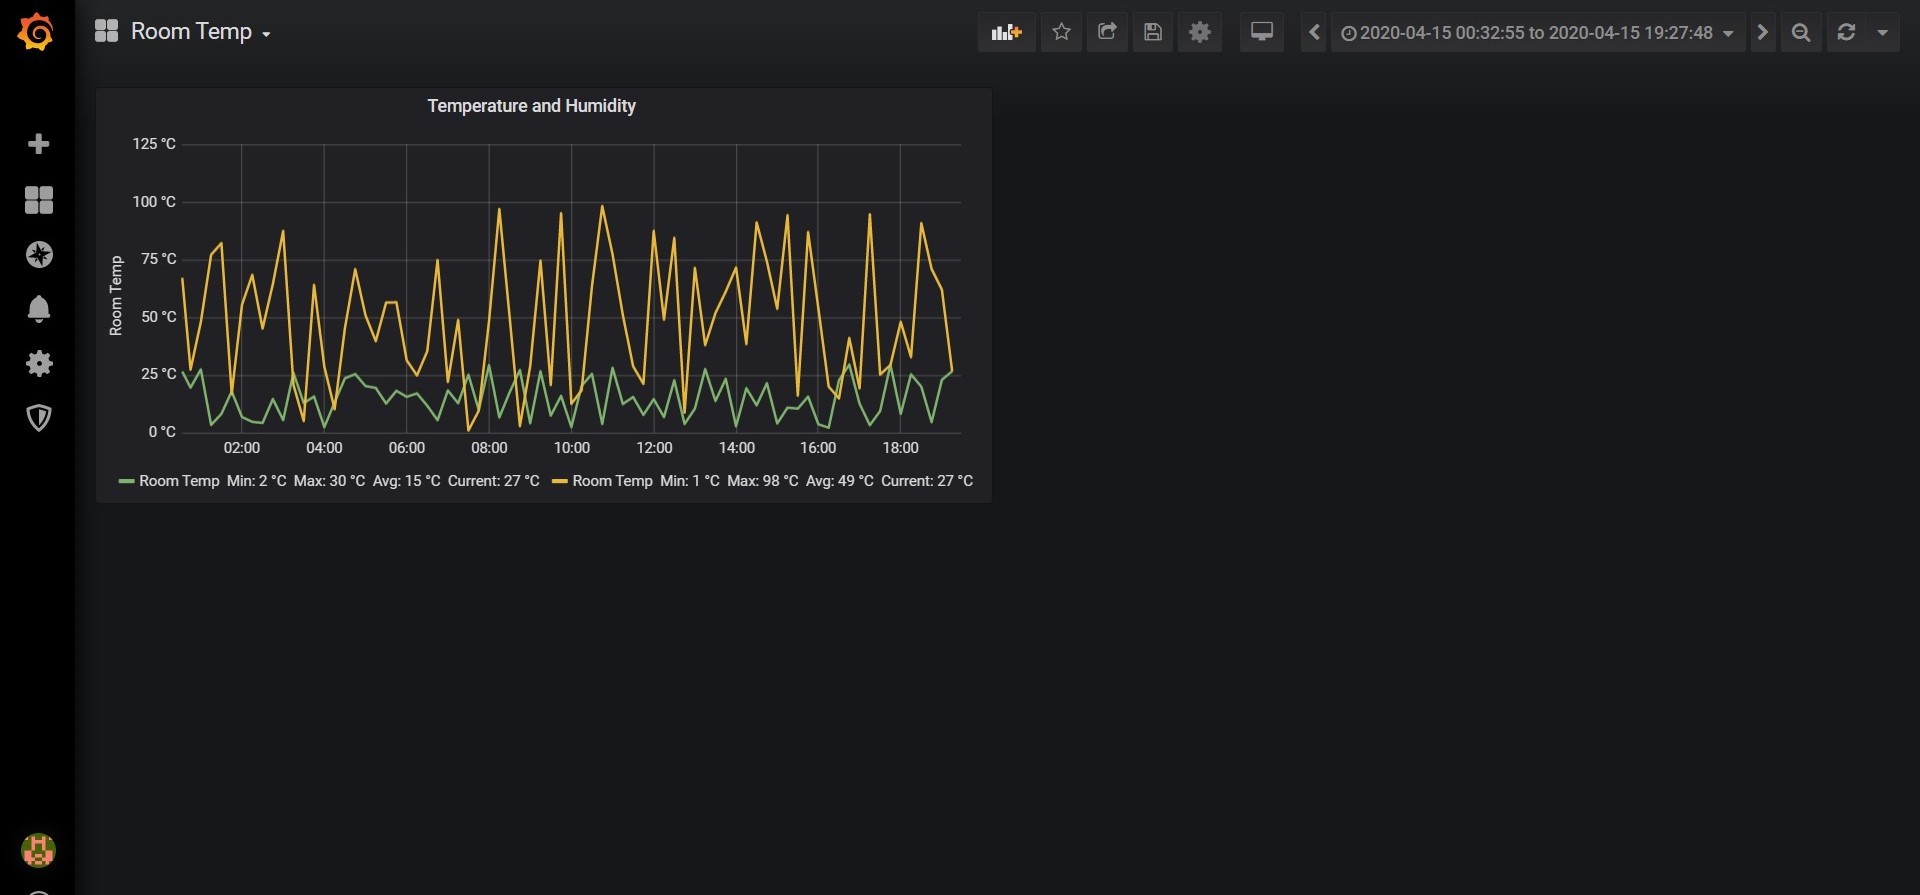Click 'Max: 98 °C' legend value
Image resolution: width=1920 pixels, height=895 pixels.
coord(763,481)
